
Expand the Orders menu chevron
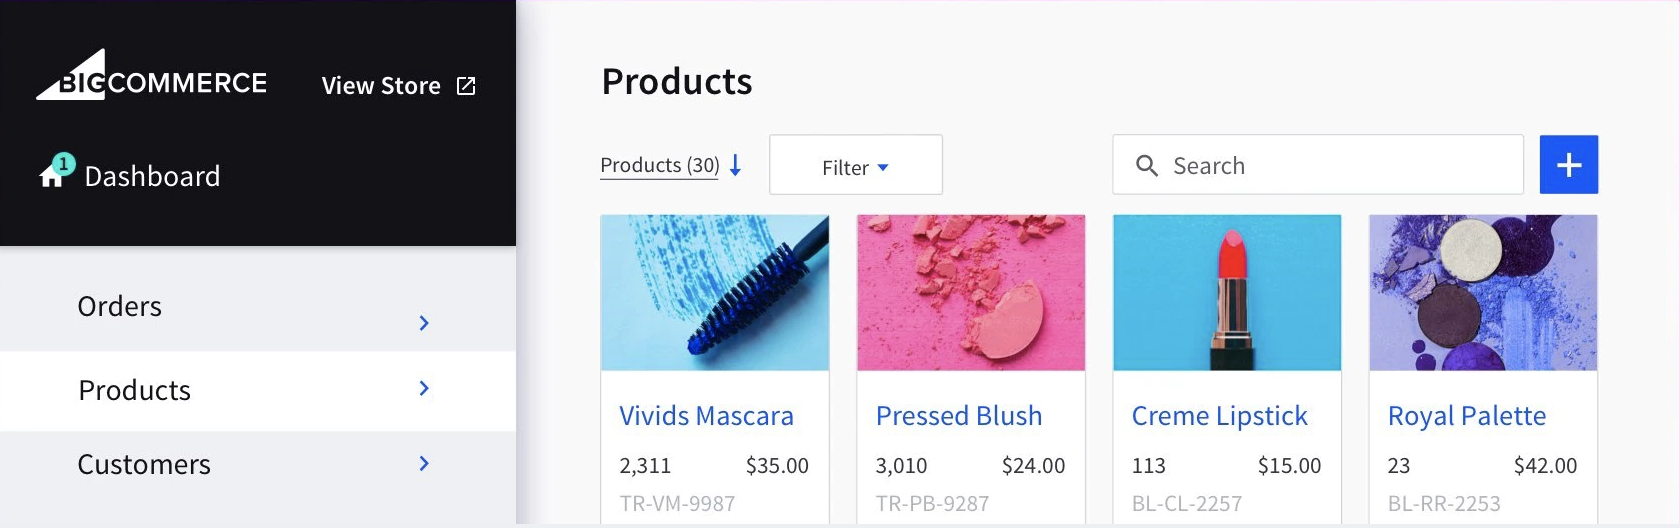pos(424,323)
